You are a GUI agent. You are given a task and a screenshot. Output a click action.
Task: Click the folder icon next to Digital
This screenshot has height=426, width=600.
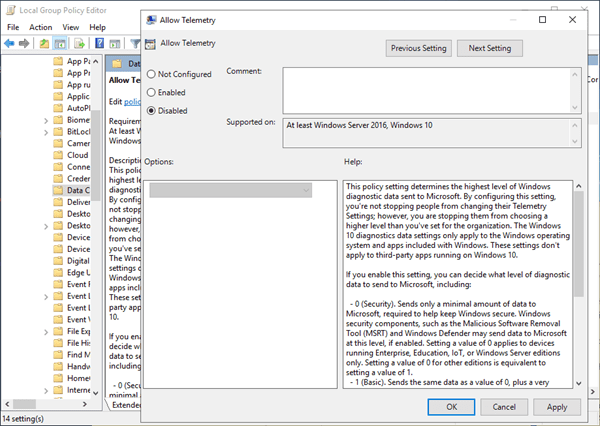pos(58,261)
